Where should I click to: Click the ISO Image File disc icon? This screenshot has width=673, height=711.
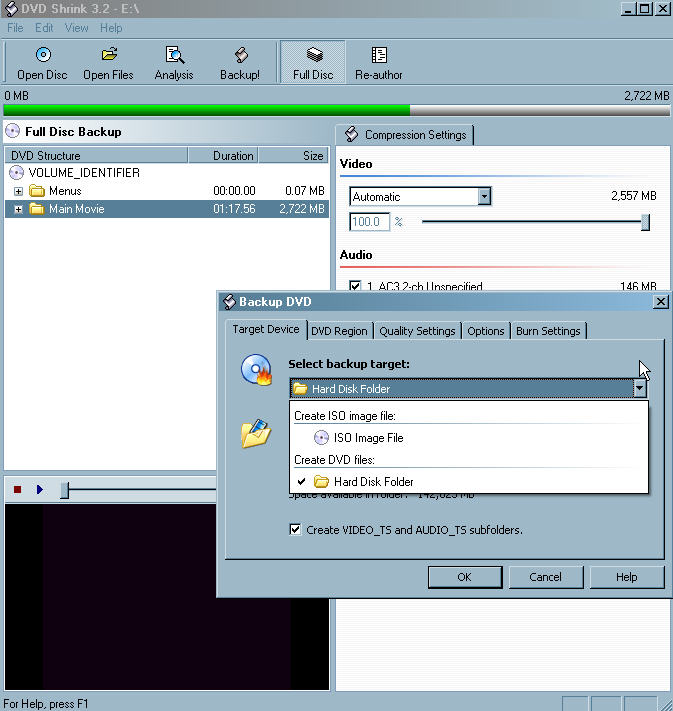(321, 438)
